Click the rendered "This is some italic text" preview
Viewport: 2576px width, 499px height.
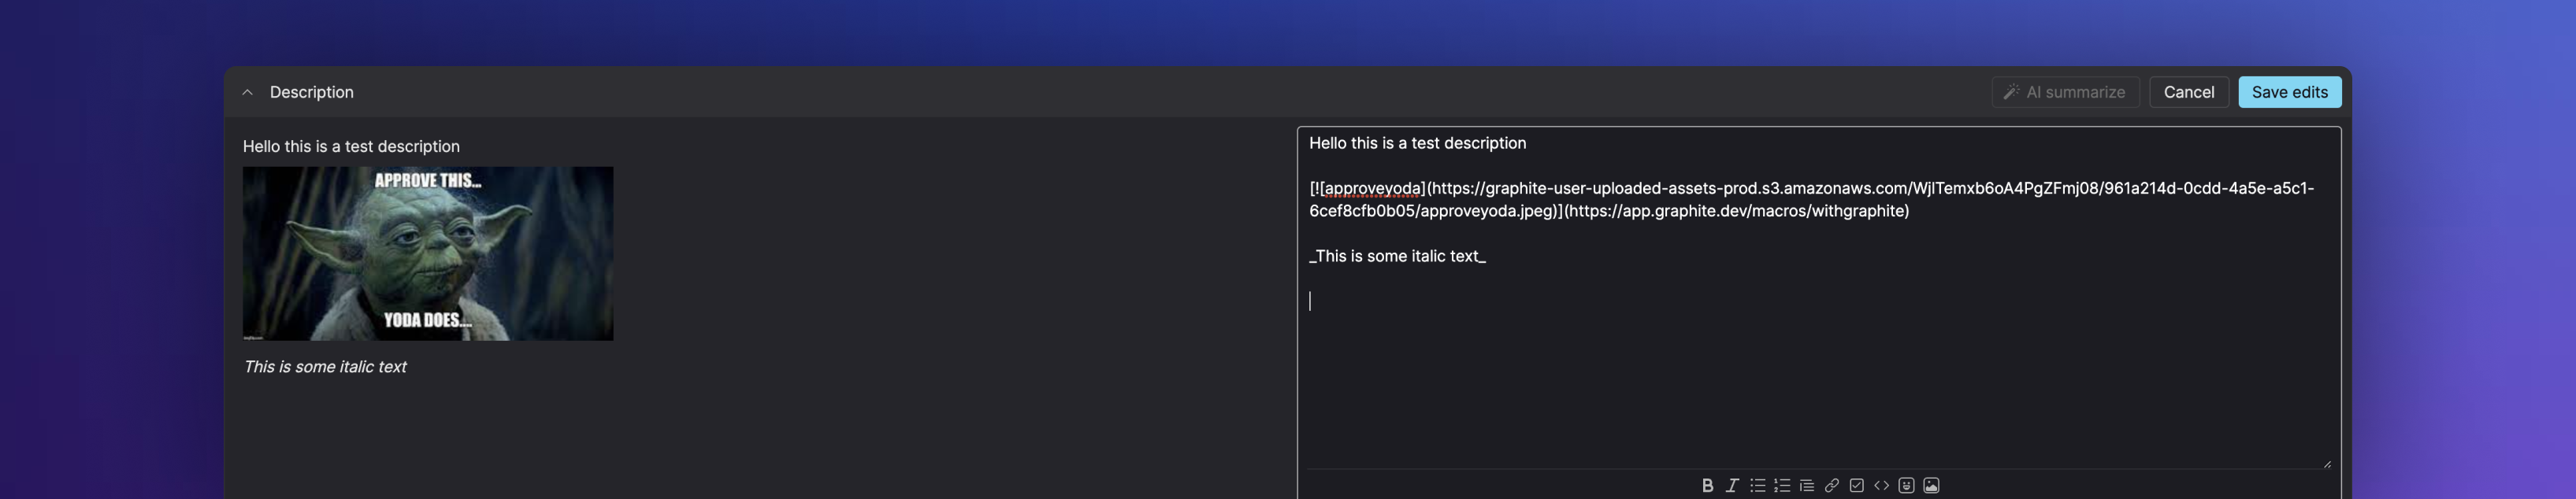(x=325, y=367)
